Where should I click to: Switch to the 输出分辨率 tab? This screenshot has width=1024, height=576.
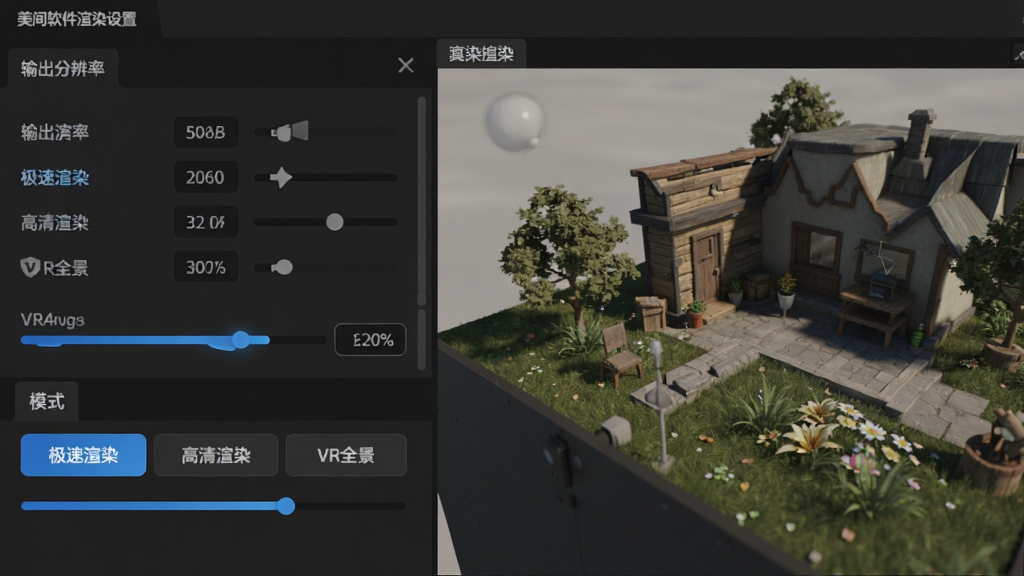click(x=63, y=68)
